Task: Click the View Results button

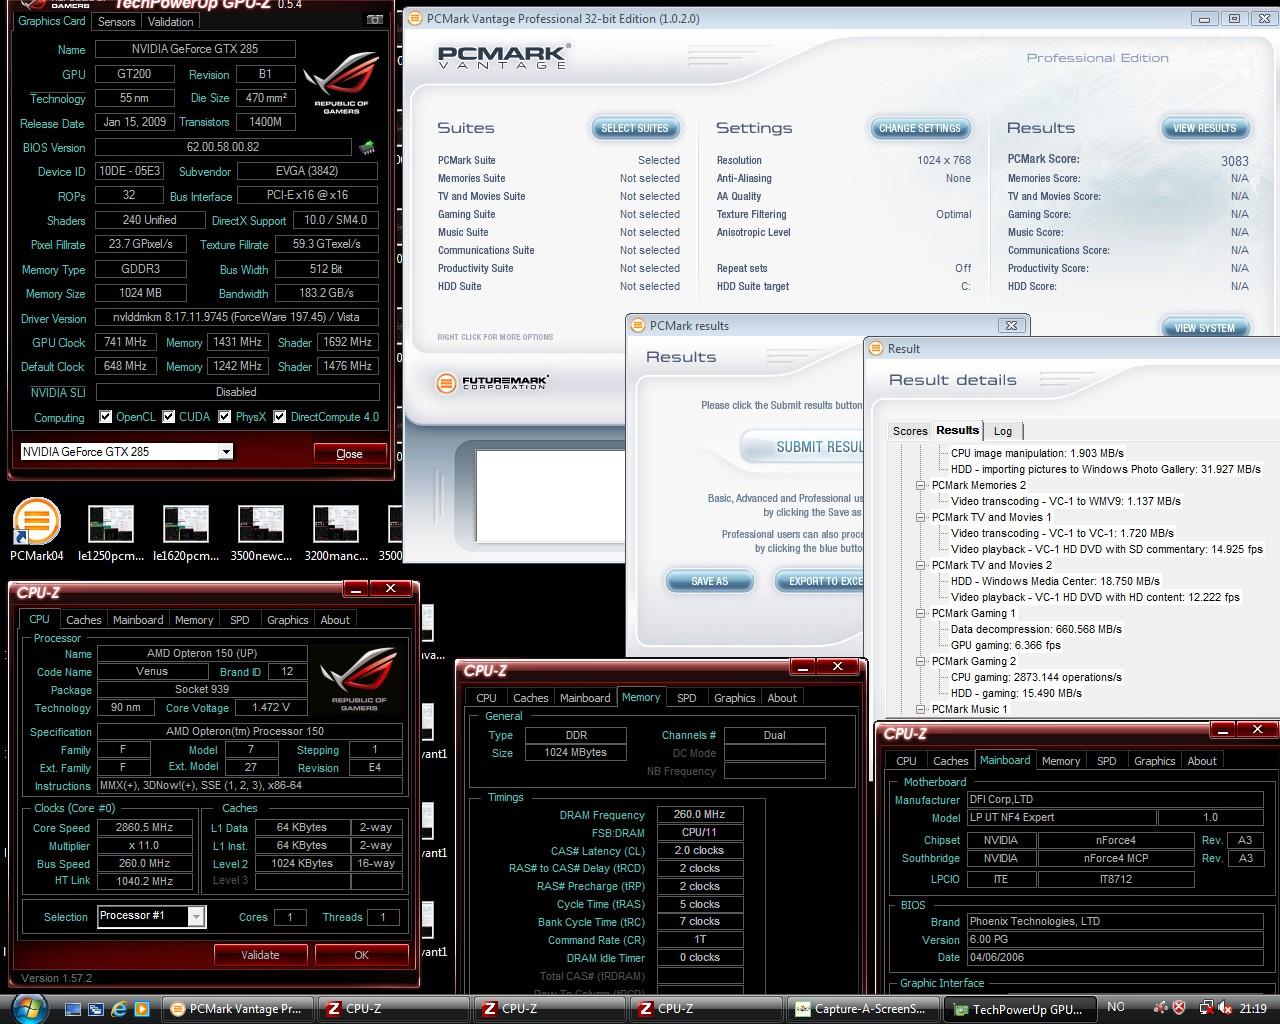Action: [1205, 128]
